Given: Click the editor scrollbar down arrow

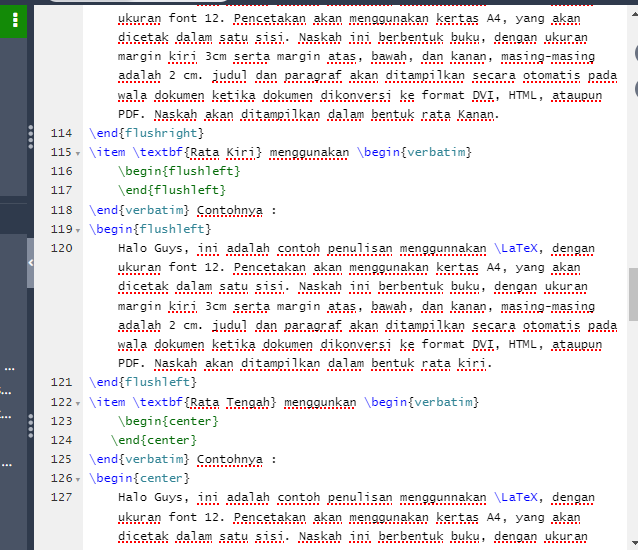Looking at the screenshot, I should coord(634,543).
